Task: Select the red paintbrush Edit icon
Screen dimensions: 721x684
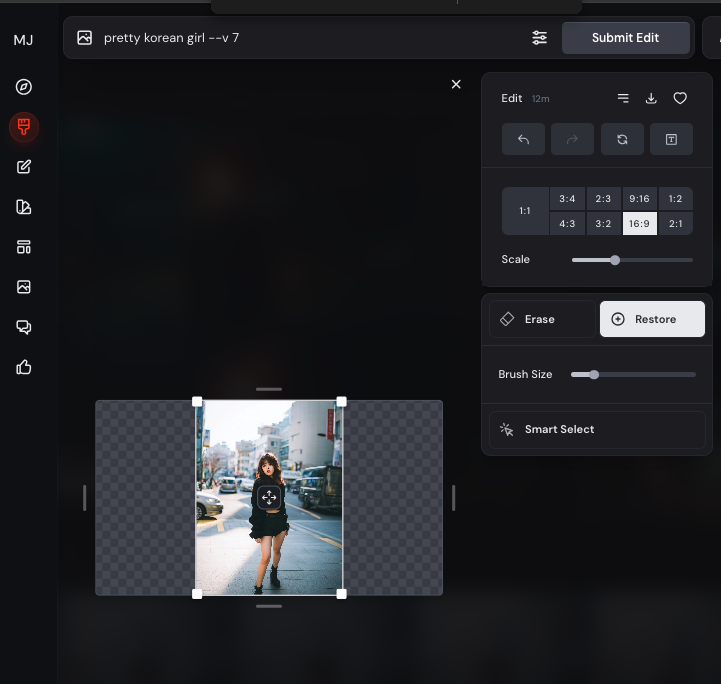Action: [x=24, y=127]
